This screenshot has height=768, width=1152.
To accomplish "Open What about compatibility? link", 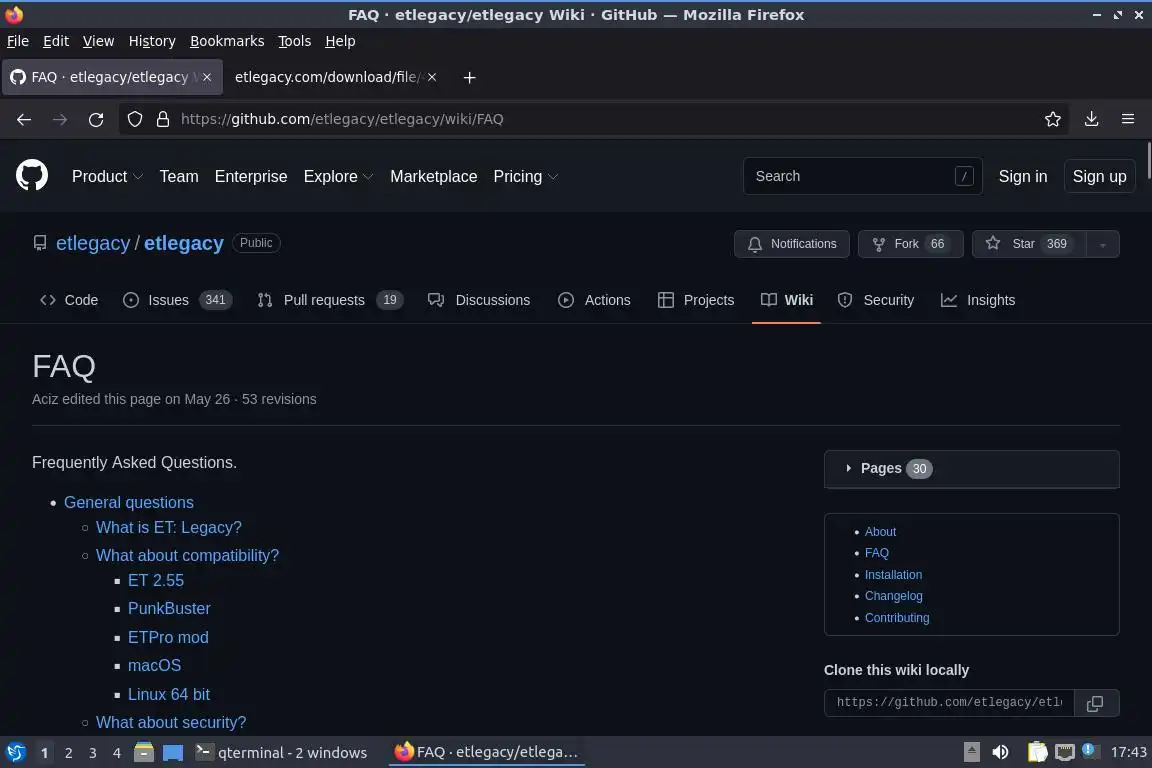I will (x=187, y=556).
